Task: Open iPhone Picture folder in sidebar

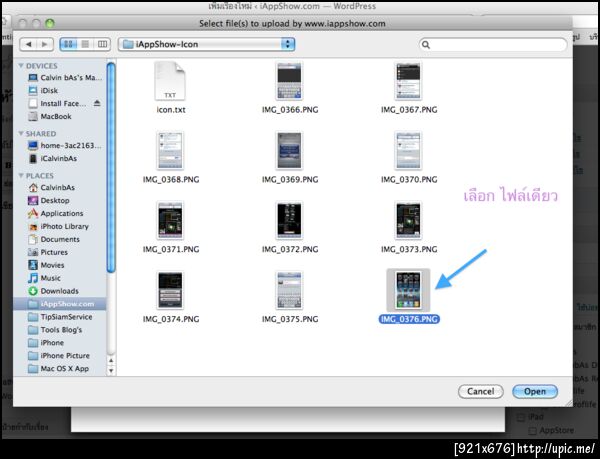Action: pos(59,356)
